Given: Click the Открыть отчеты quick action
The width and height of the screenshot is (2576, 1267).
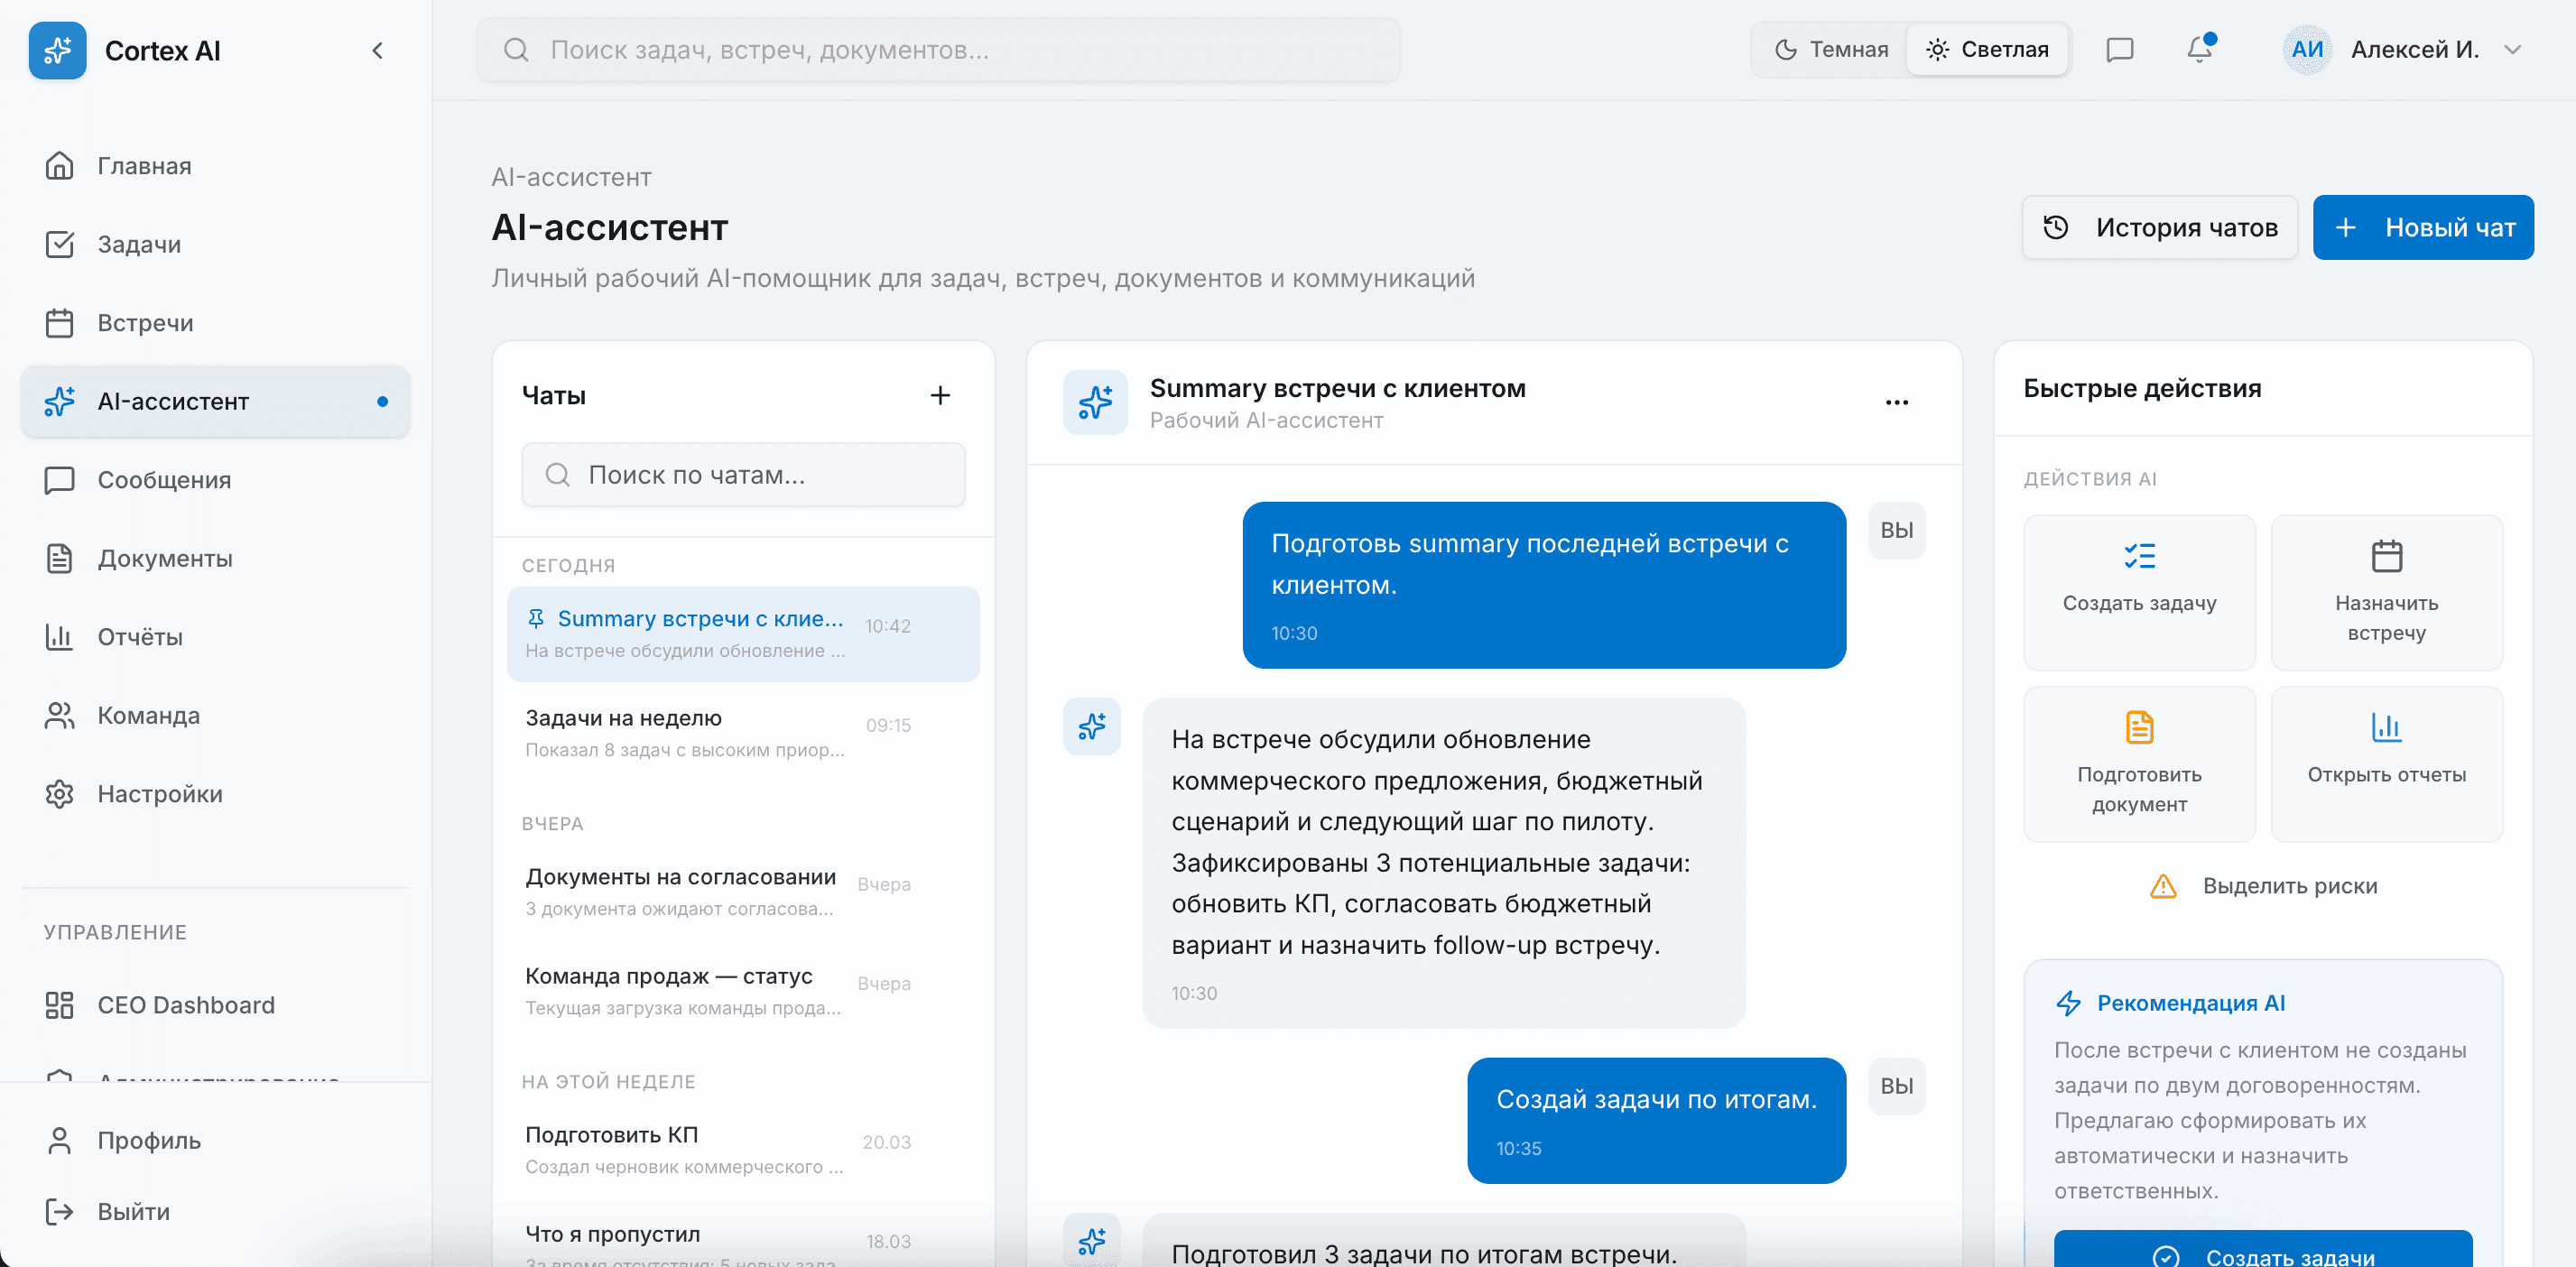Looking at the screenshot, I should point(2386,764).
